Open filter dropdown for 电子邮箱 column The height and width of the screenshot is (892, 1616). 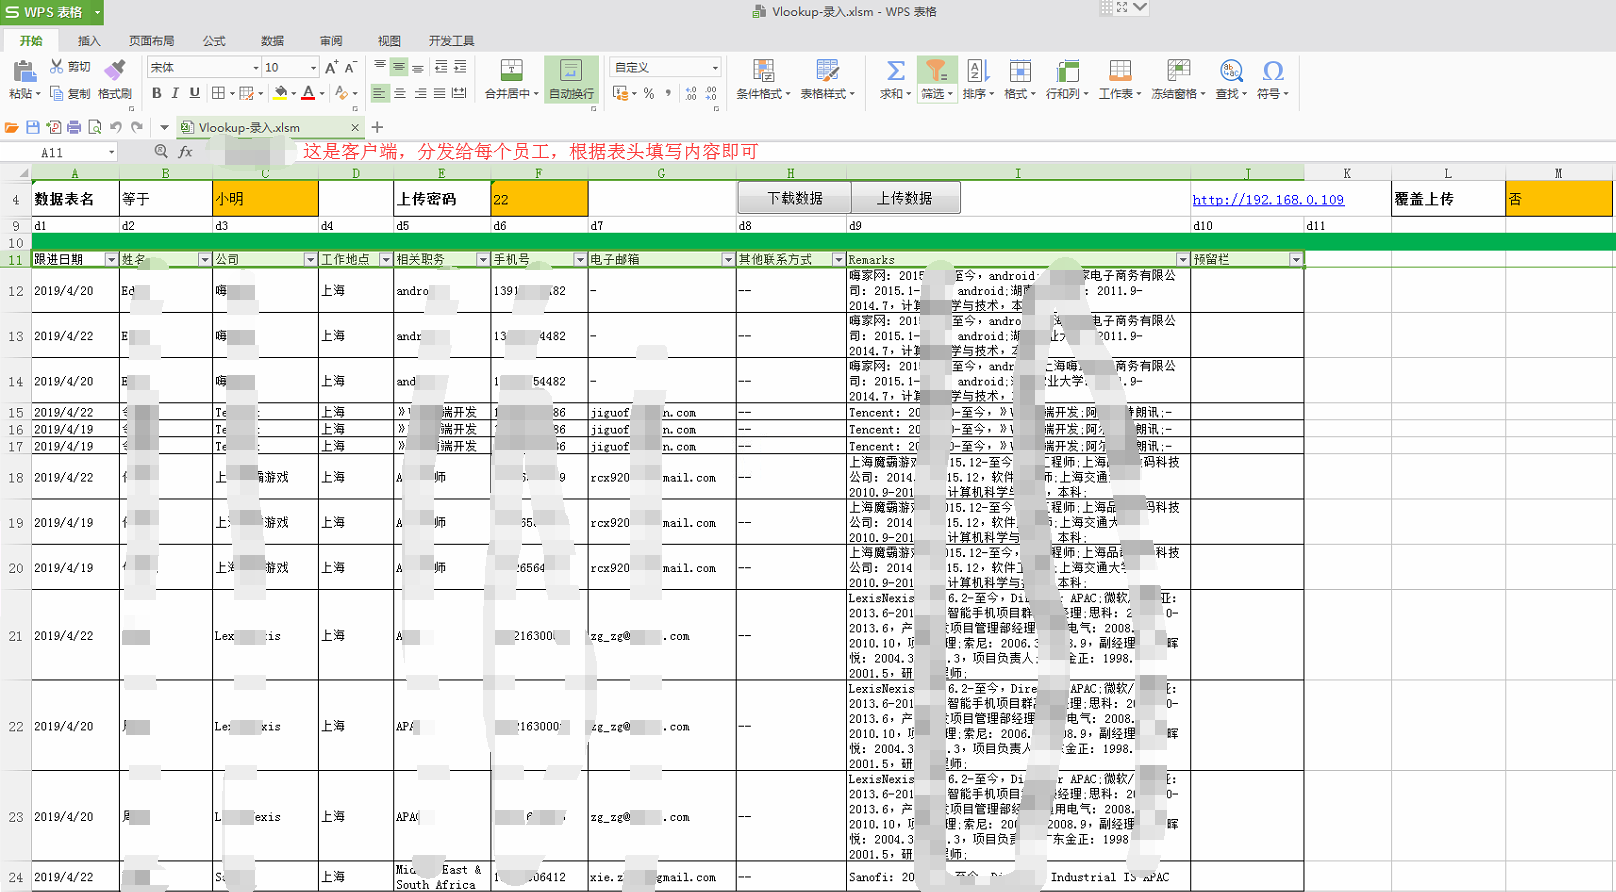click(x=727, y=259)
